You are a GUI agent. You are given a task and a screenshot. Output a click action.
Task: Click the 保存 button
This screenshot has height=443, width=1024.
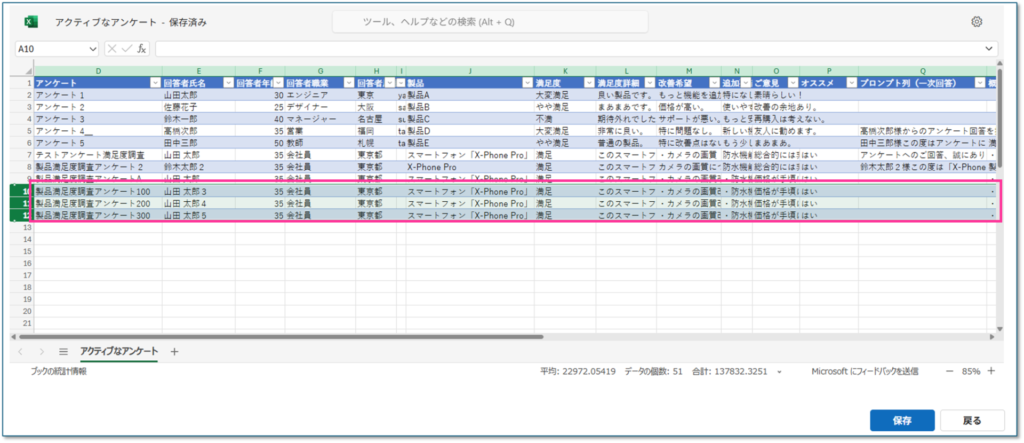[x=901, y=420]
